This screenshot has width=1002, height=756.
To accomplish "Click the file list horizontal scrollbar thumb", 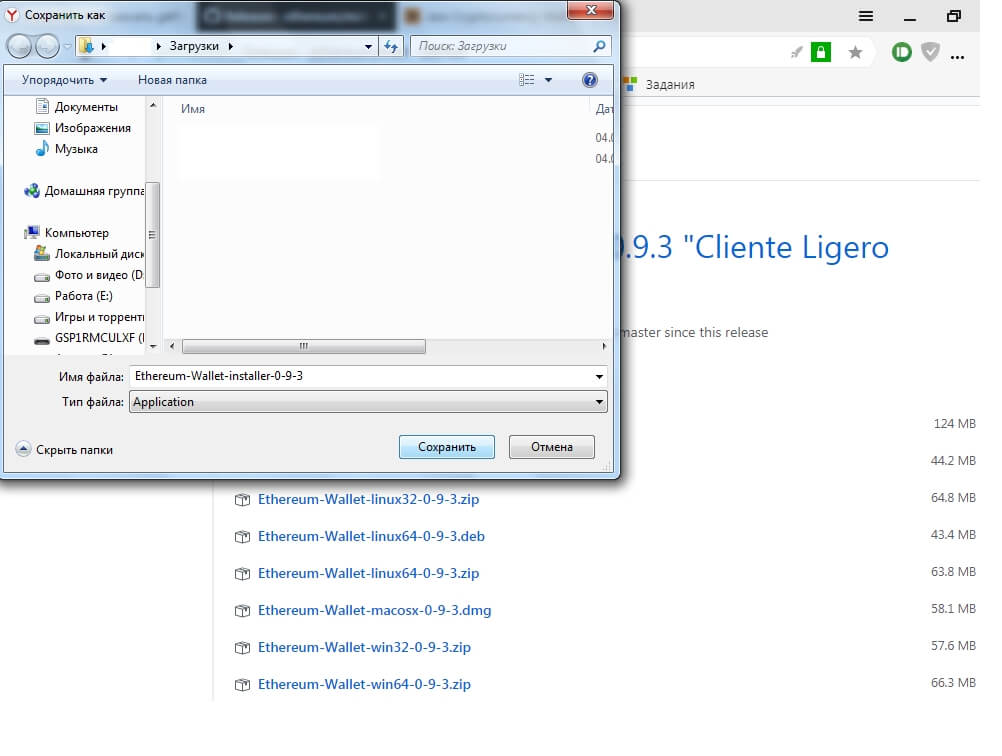I will click(x=304, y=346).
